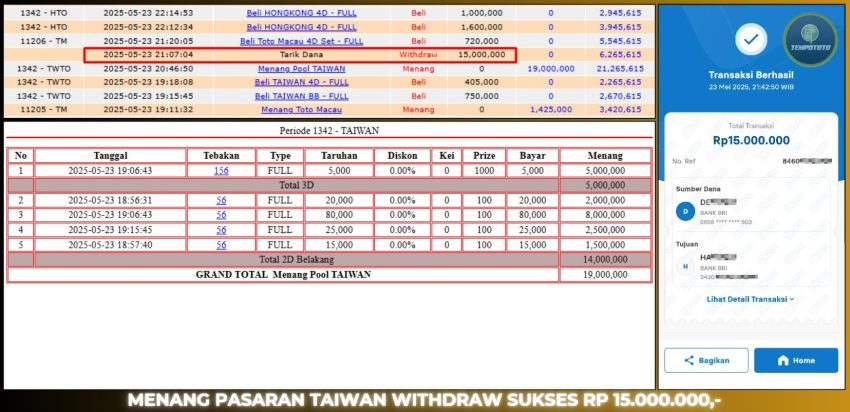Viewport: 850px width, 412px height.
Task: Open the Menang Toto Macau link
Action: [x=301, y=110]
